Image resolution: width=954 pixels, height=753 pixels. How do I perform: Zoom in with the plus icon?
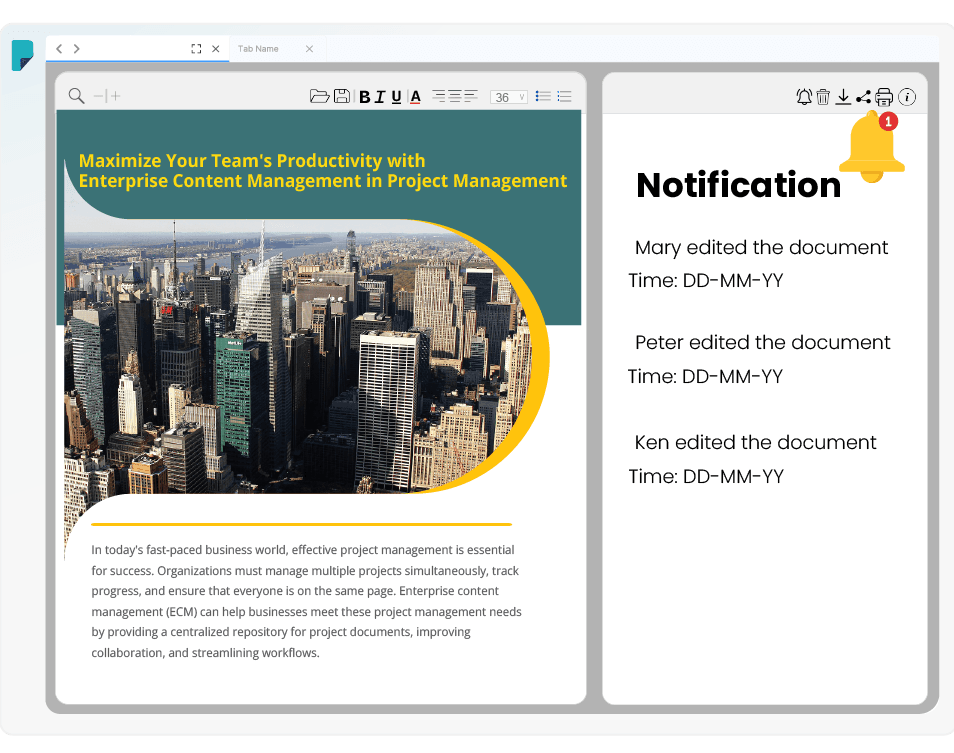[x=116, y=96]
